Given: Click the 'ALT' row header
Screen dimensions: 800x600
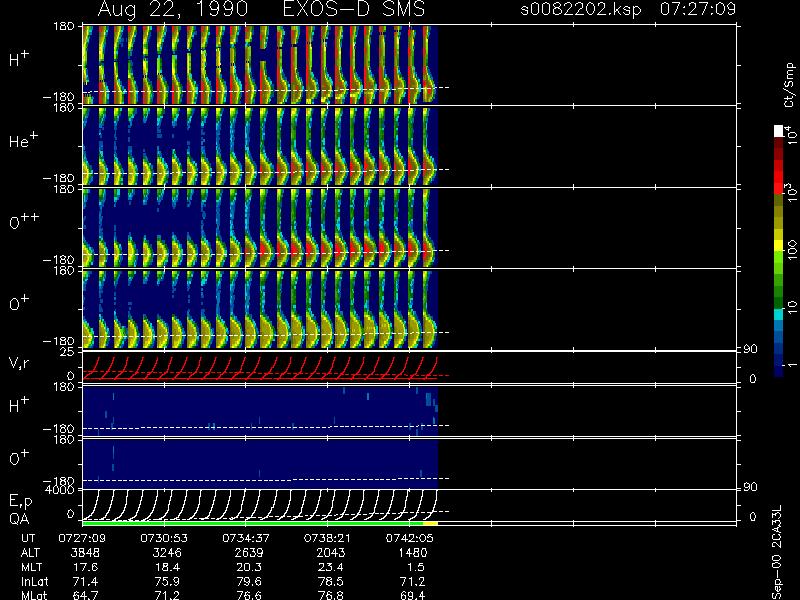Looking at the screenshot, I should [x=30, y=553].
